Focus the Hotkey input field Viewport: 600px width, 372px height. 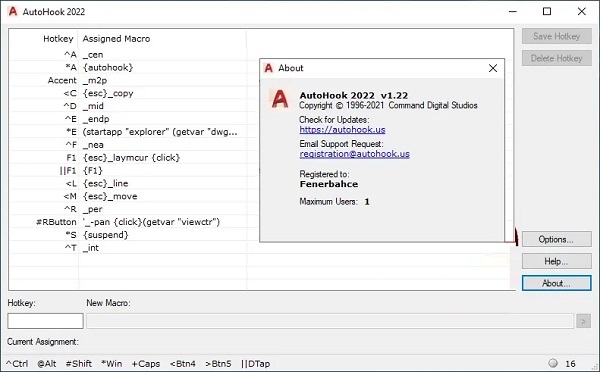(45, 321)
